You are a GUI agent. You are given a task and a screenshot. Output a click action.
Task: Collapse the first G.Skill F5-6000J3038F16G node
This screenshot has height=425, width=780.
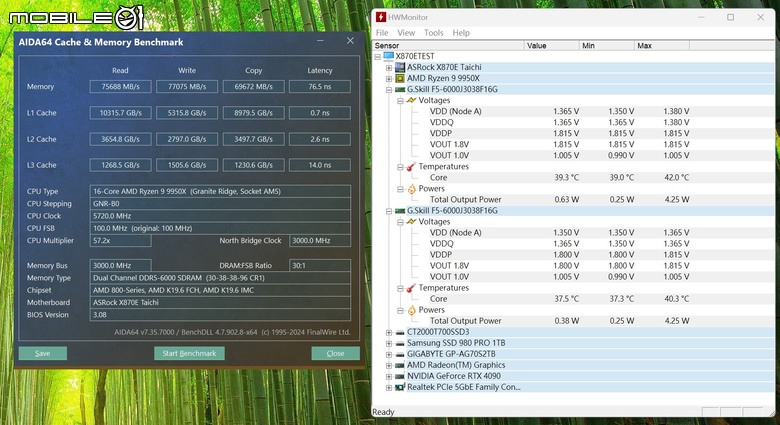click(x=389, y=89)
